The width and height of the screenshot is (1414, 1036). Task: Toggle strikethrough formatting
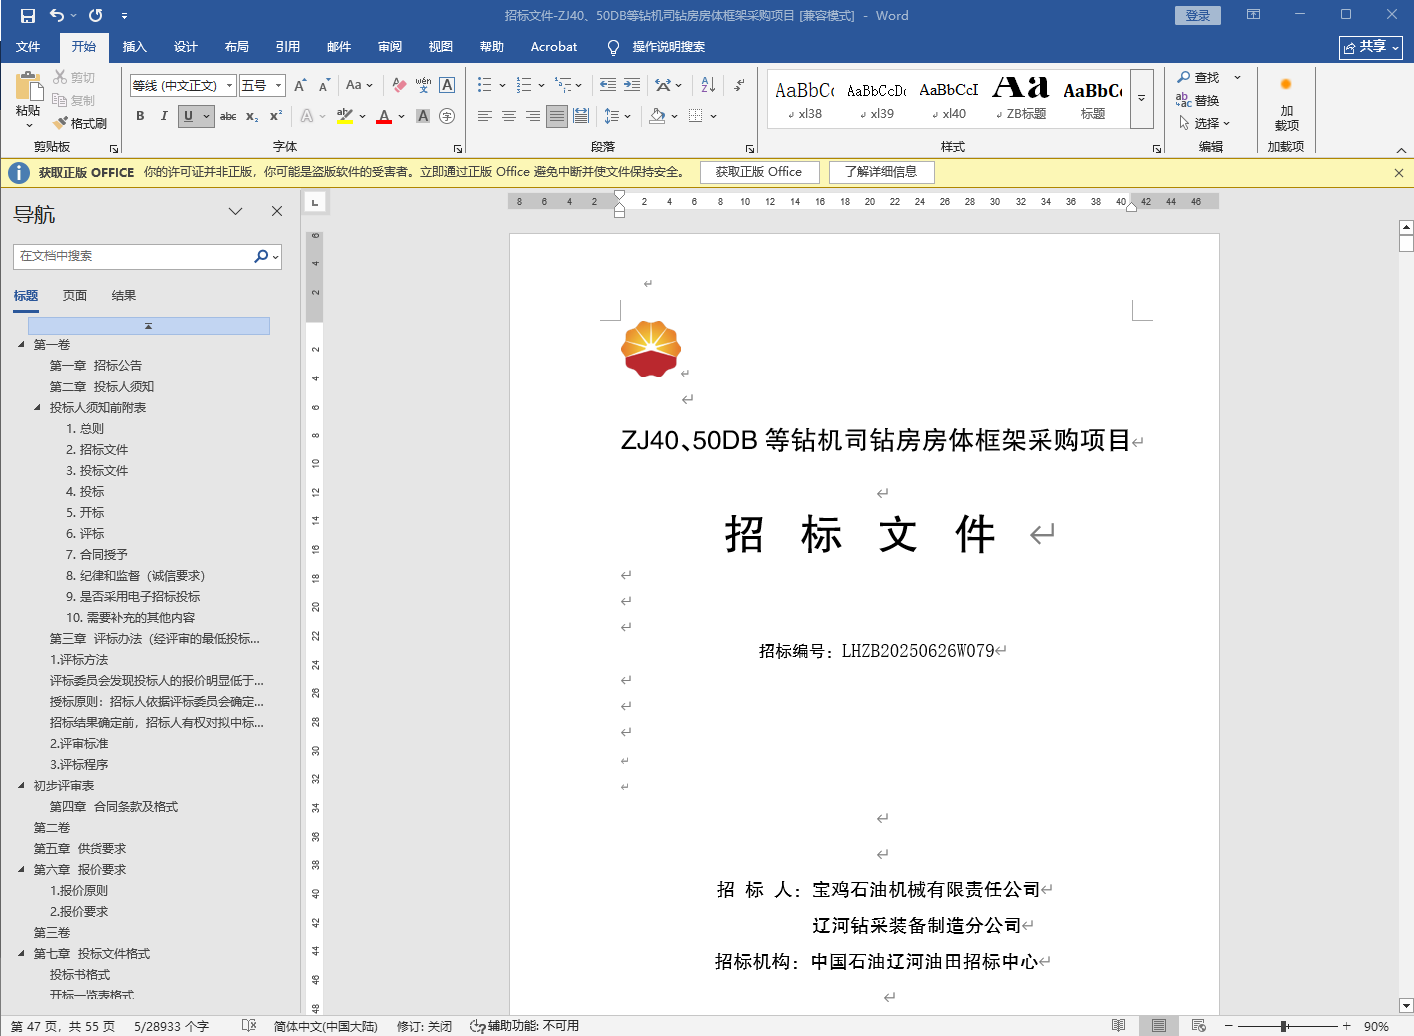pos(228,116)
